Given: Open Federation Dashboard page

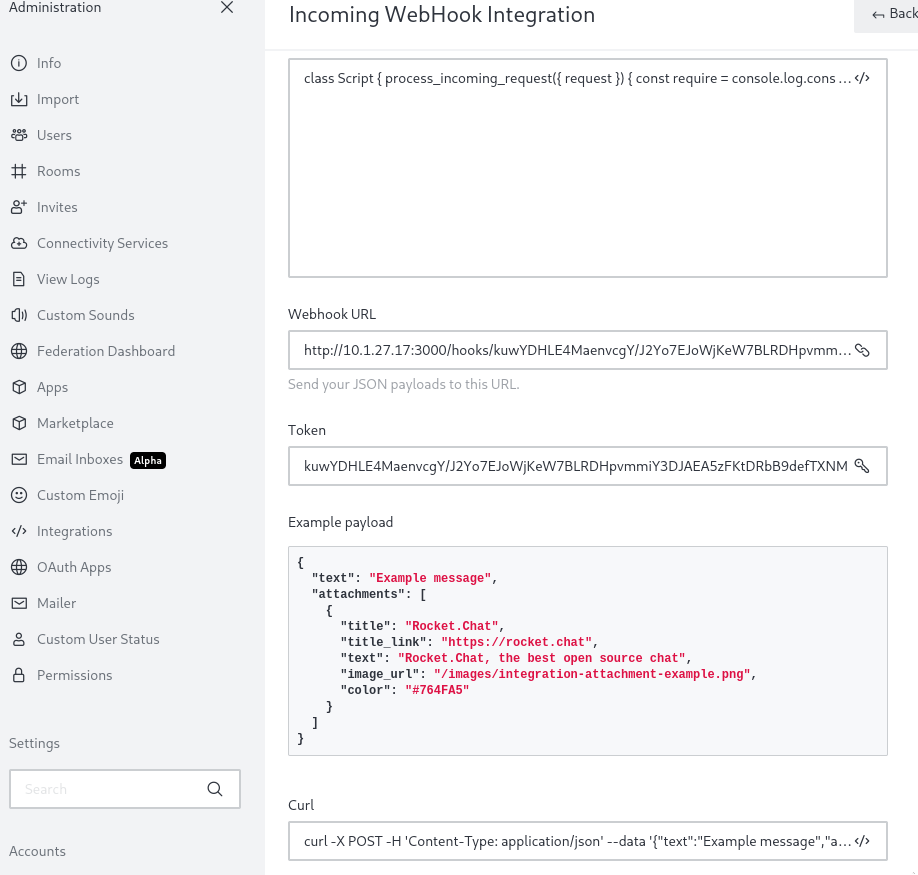Looking at the screenshot, I should coord(106,351).
